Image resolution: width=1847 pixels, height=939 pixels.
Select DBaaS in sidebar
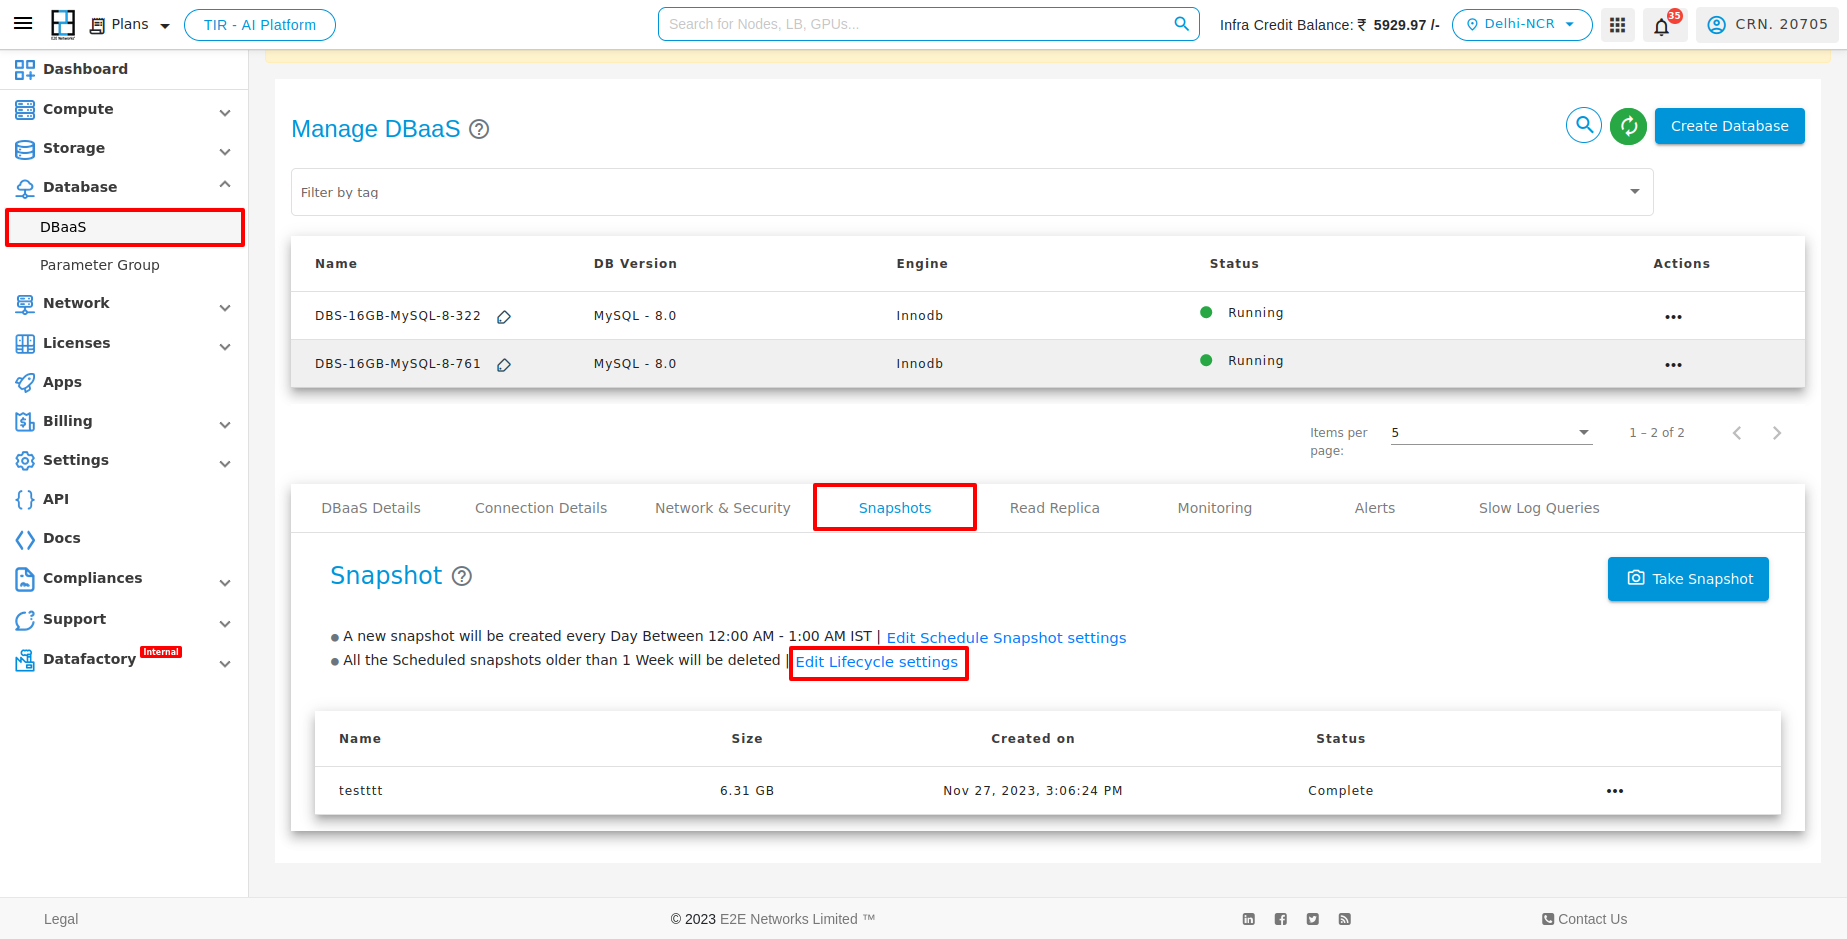click(125, 227)
